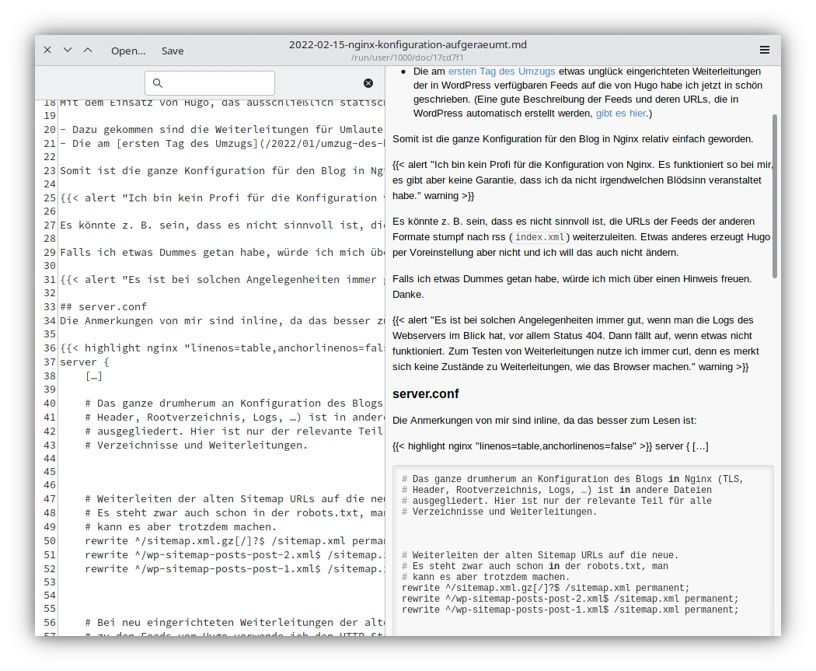The height and width of the screenshot is (671, 816).
Task: Click line 51 wp-sitemap-posts-post-2 rewrite
Action: (234, 555)
